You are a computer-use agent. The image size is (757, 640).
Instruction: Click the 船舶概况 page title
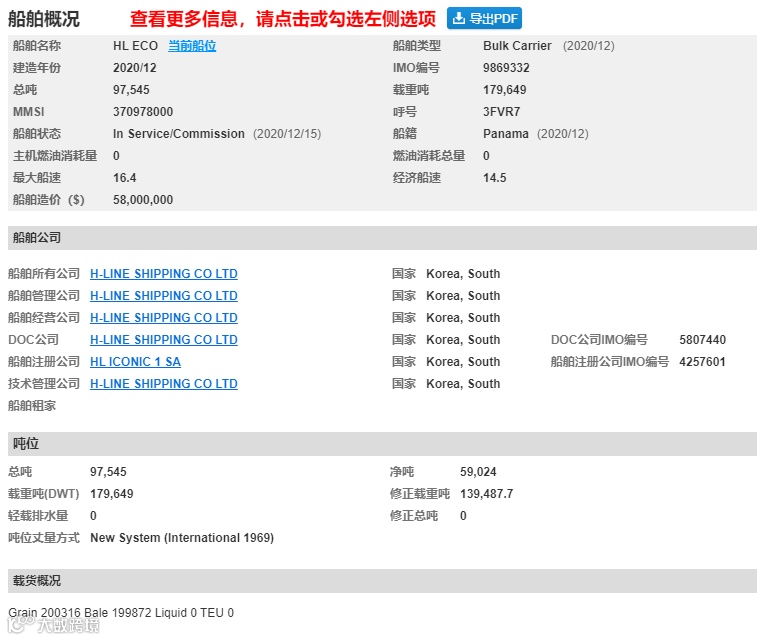(x=44, y=19)
